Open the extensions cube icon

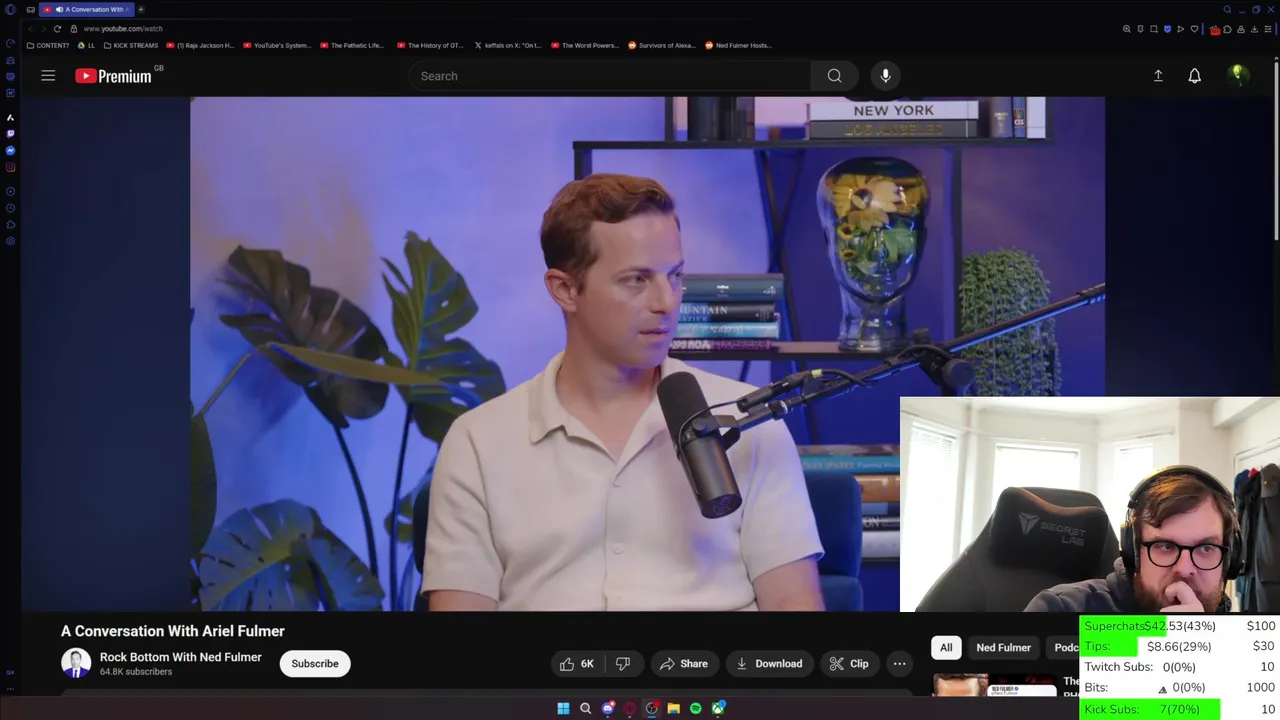click(1227, 29)
